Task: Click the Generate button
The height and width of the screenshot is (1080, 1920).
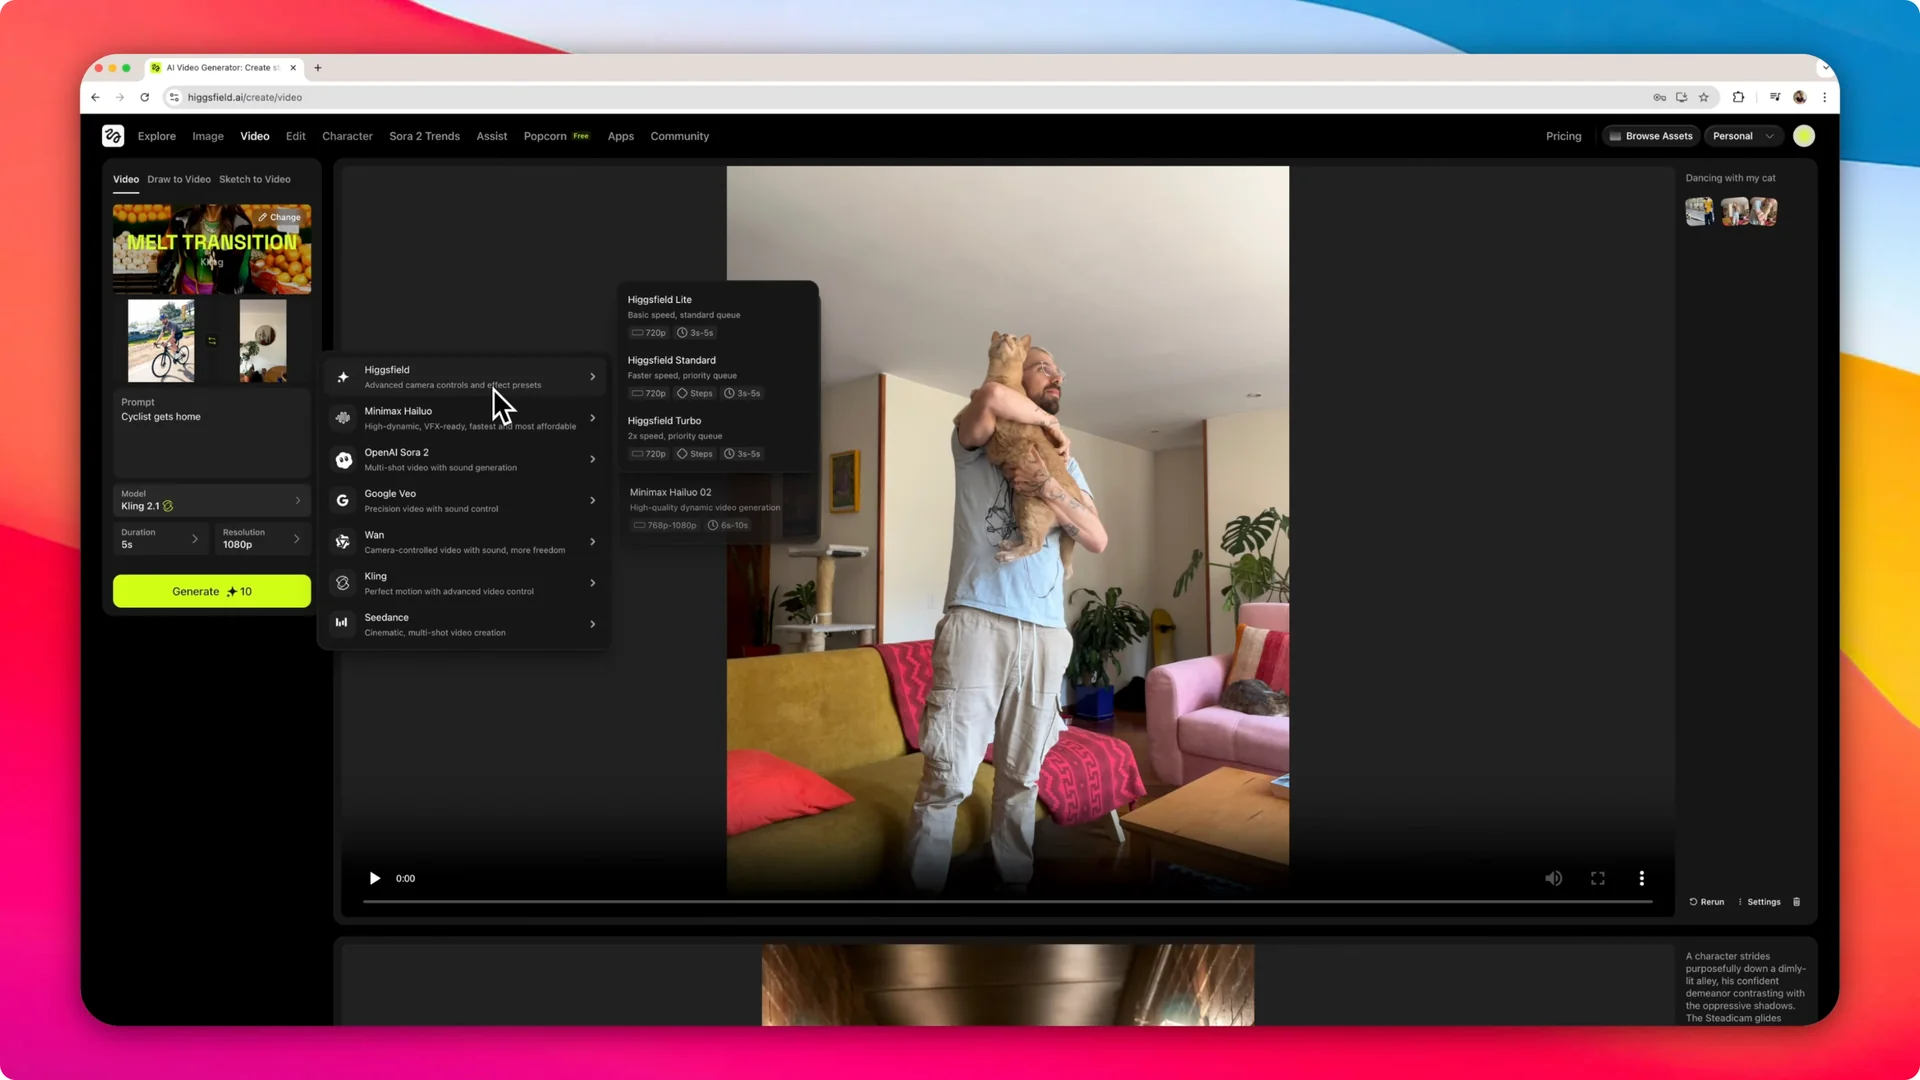Action: 211,591
